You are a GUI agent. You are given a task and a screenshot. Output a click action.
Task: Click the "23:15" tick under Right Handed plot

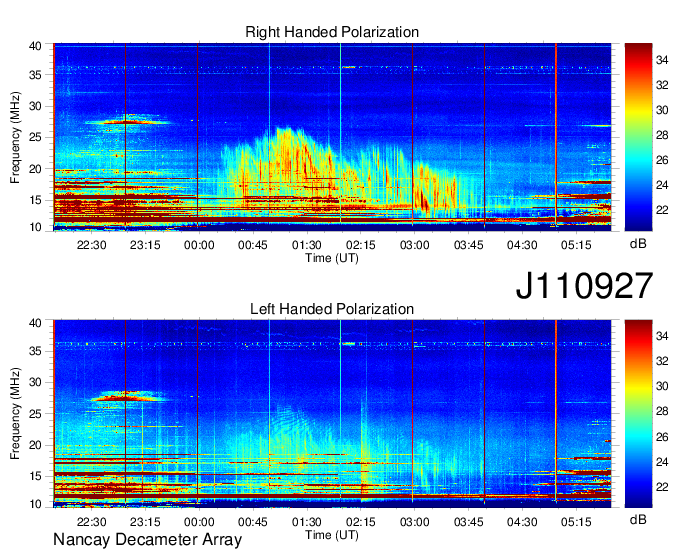pos(145,245)
